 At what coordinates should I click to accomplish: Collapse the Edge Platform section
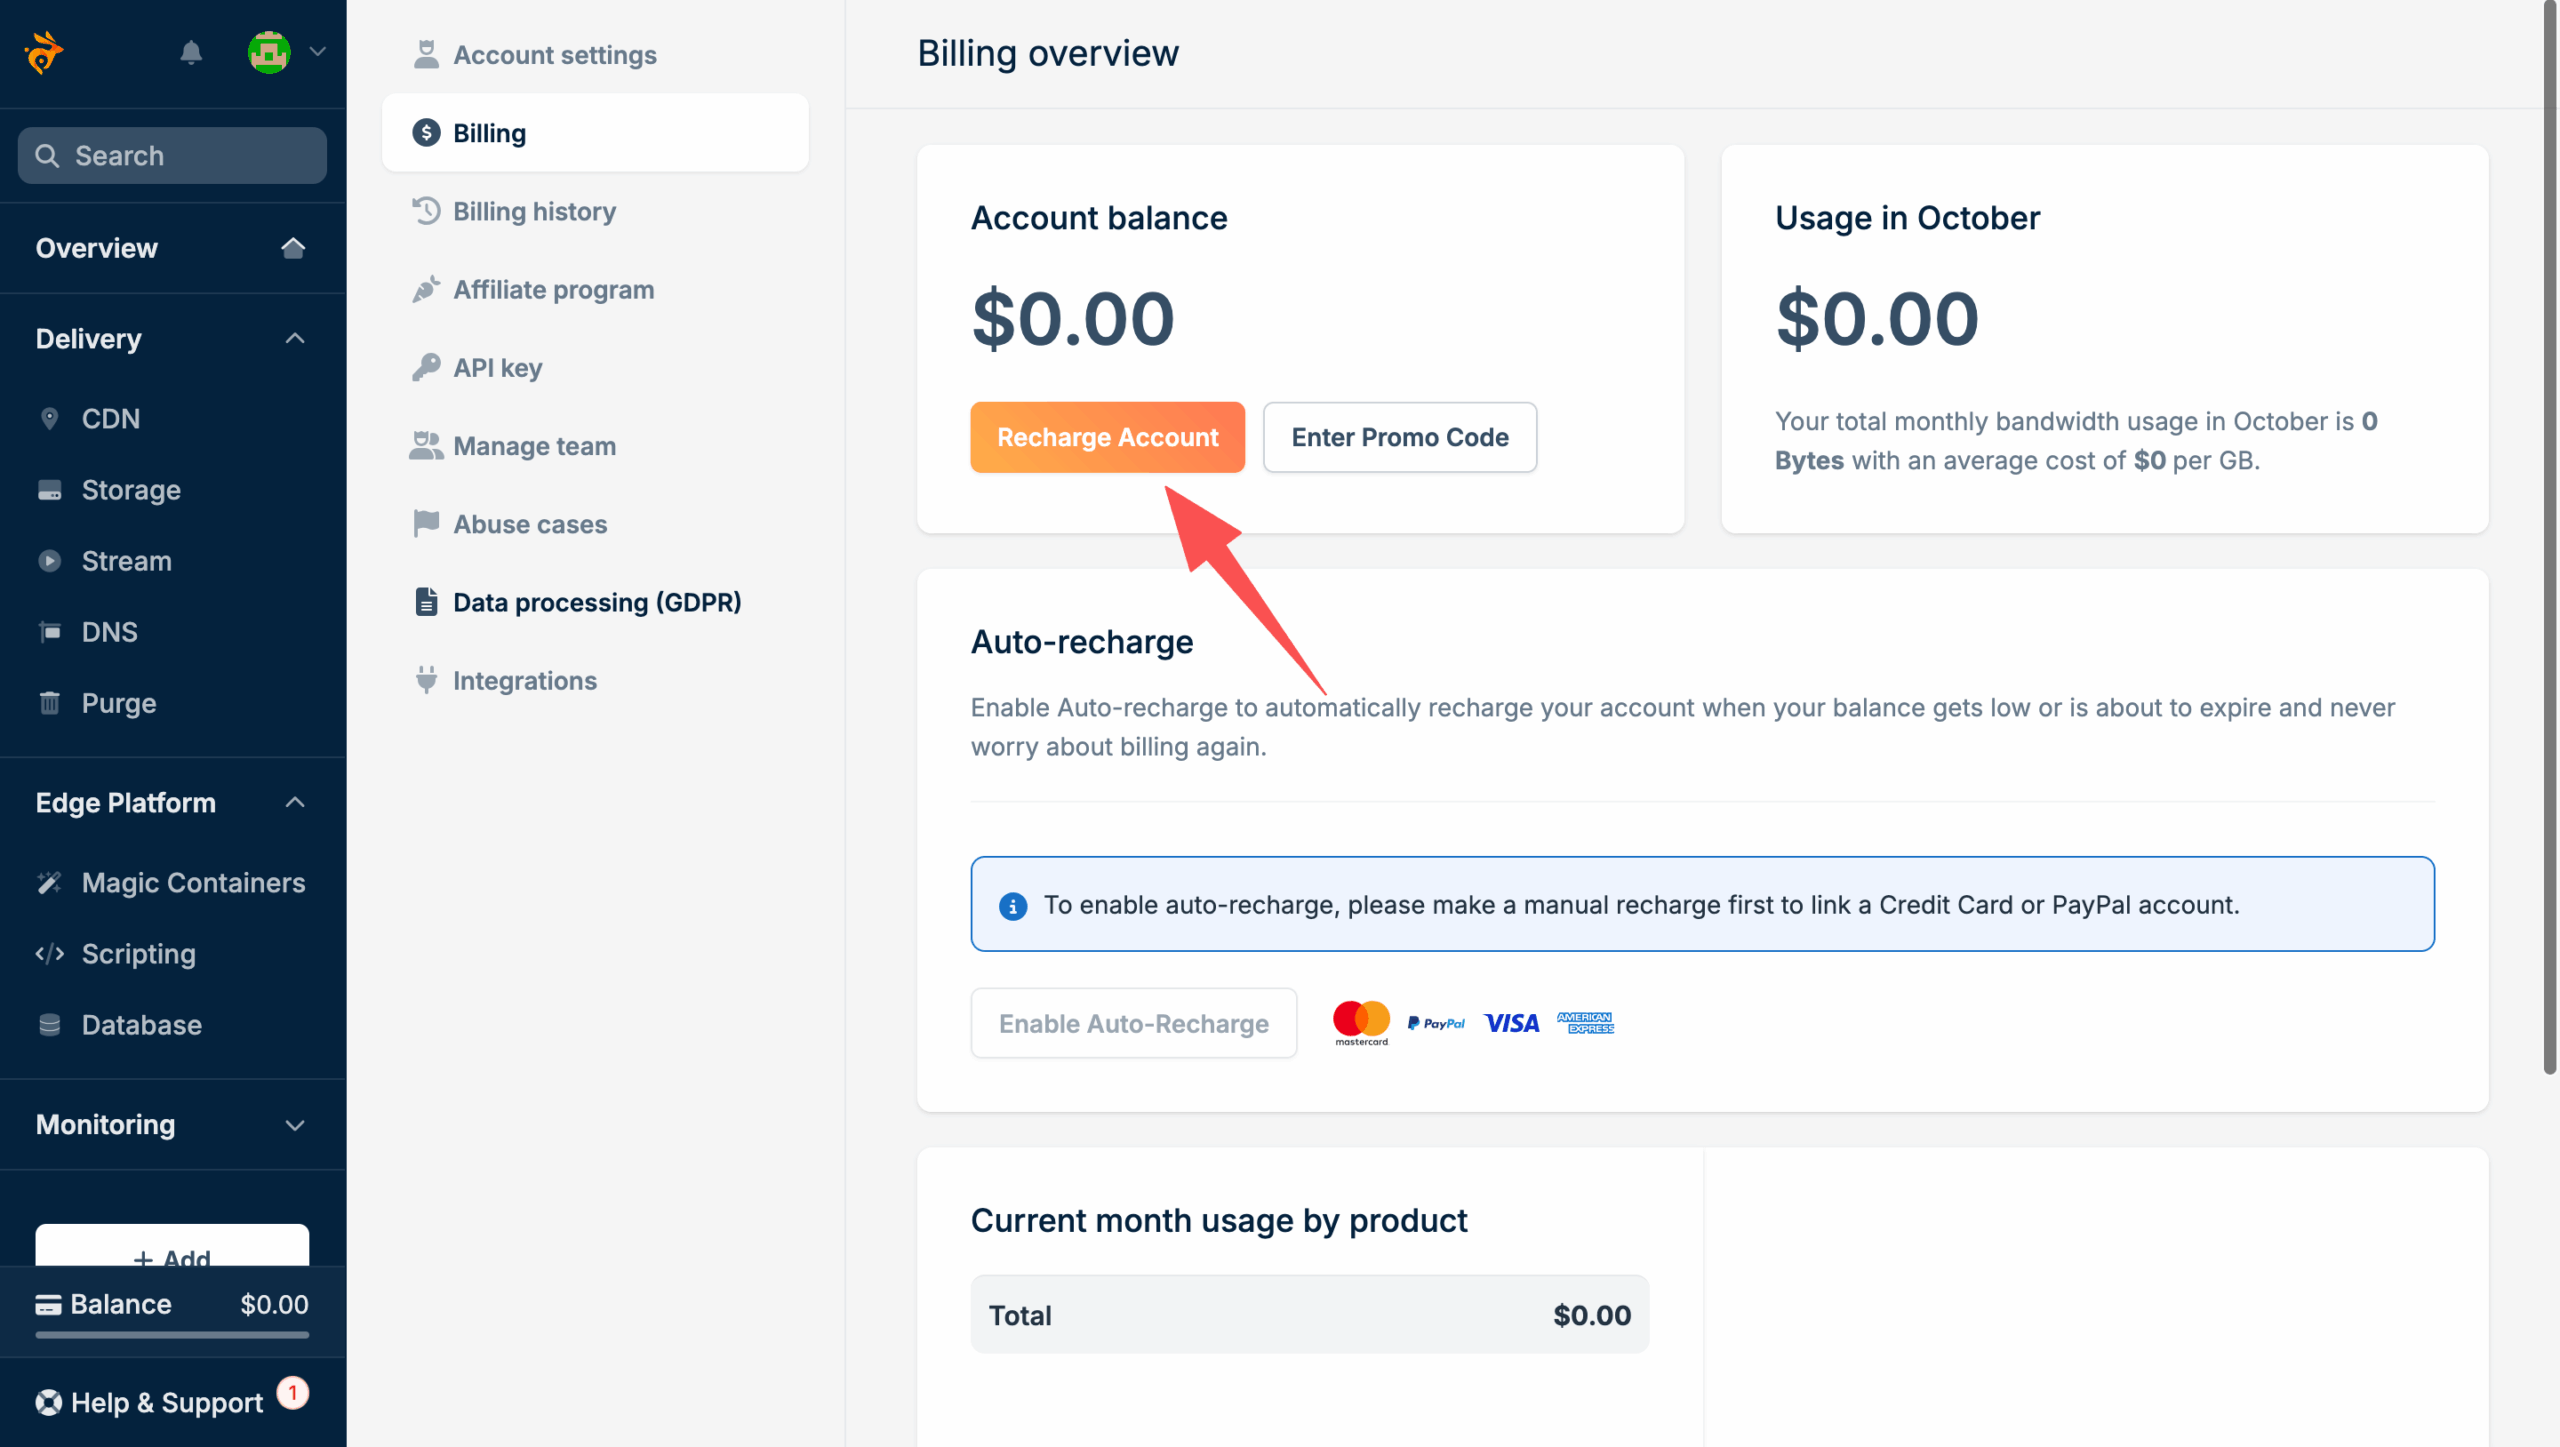pyautogui.click(x=295, y=803)
